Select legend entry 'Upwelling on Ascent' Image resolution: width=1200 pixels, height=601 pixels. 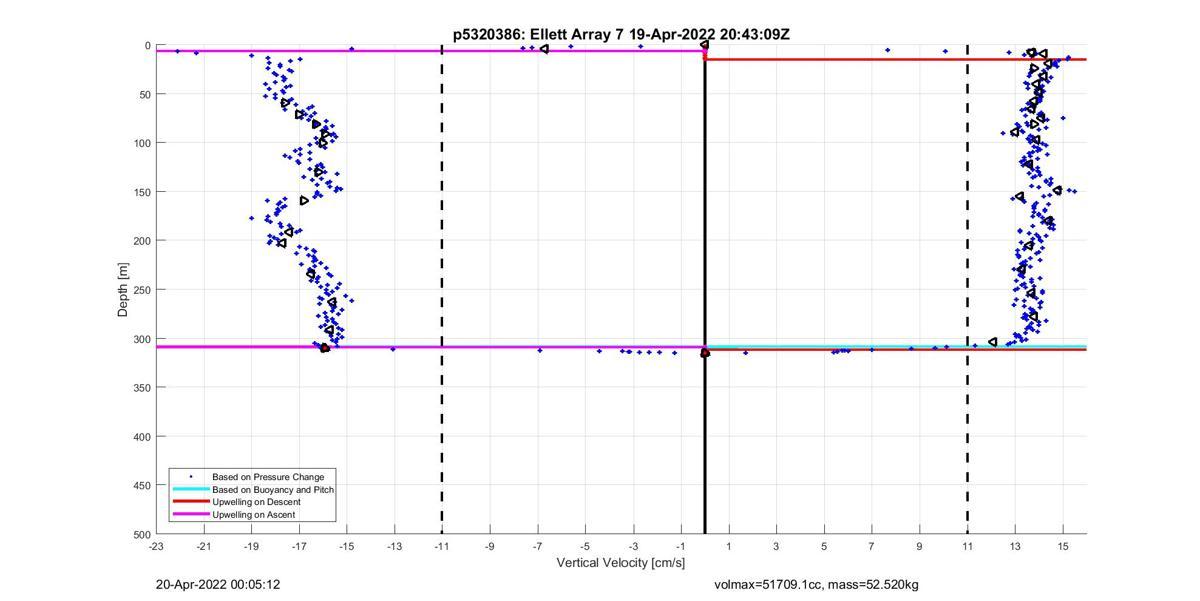click(253, 514)
